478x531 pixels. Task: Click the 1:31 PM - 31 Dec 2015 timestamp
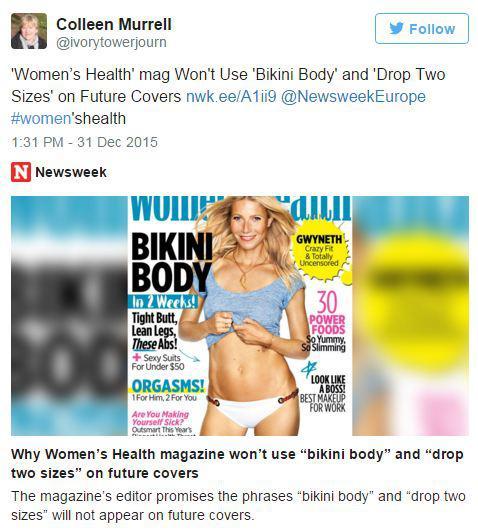click(x=84, y=142)
